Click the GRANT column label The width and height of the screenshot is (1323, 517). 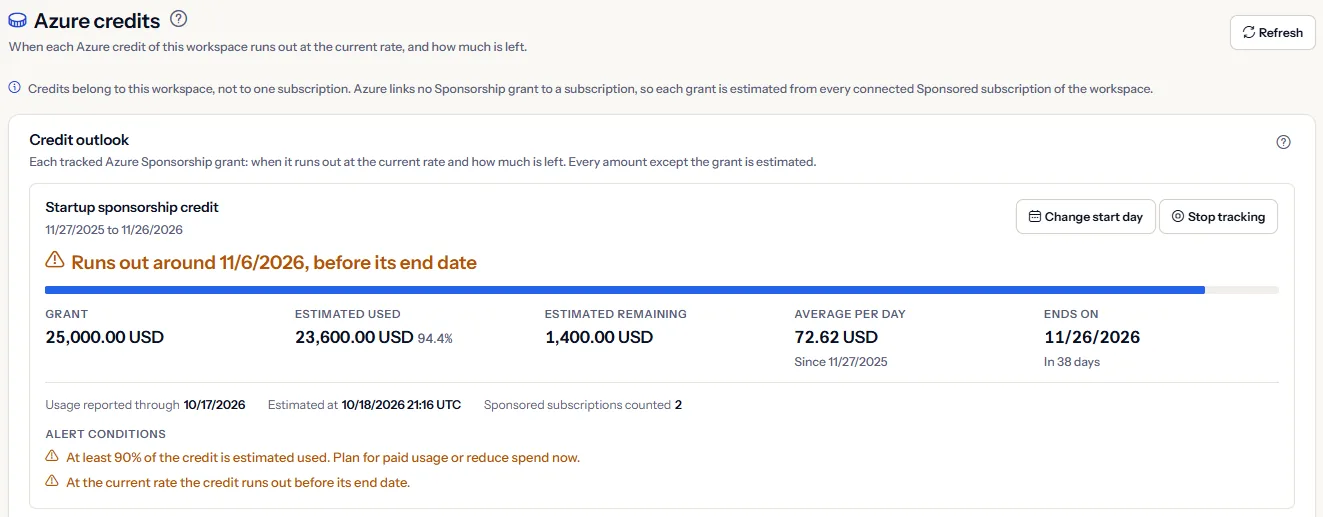click(67, 314)
